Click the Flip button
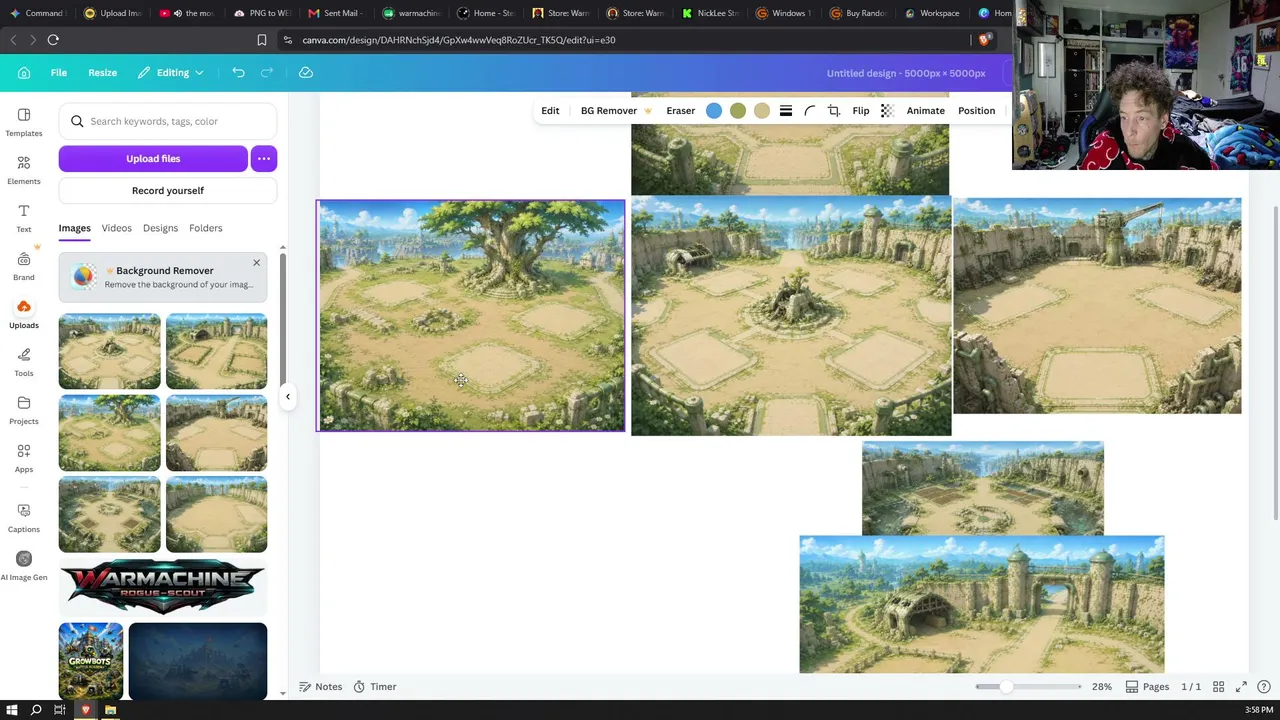 click(860, 111)
